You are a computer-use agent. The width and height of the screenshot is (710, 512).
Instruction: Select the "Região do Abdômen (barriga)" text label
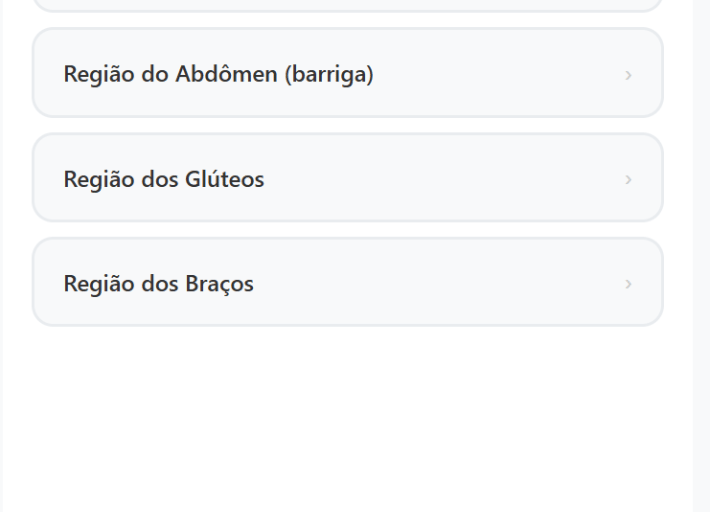pos(218,74)
